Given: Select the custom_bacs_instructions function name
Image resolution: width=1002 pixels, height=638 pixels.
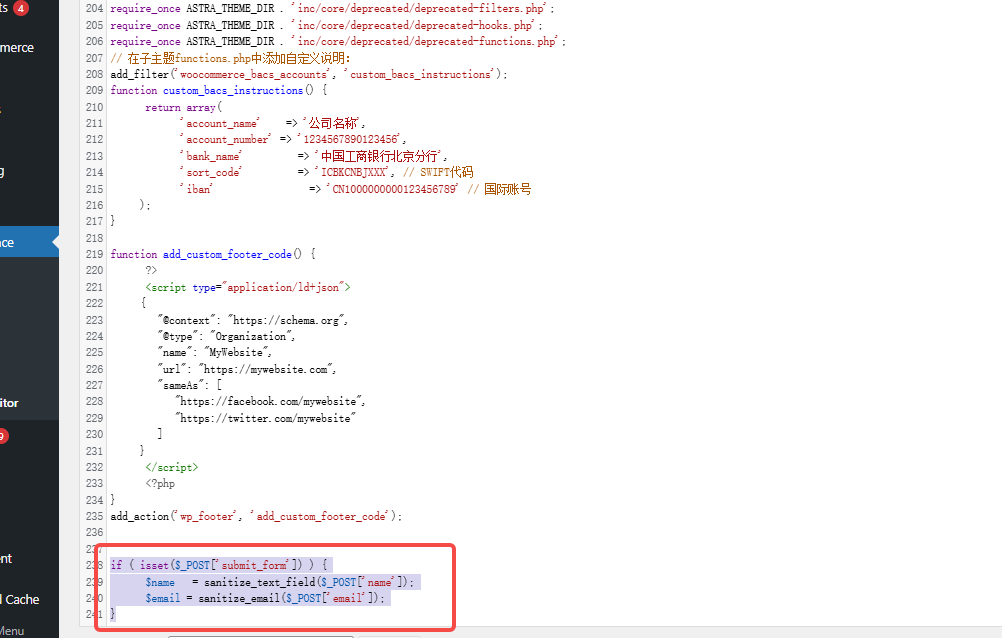Looking at the screenshot, I should click(232, 90).
